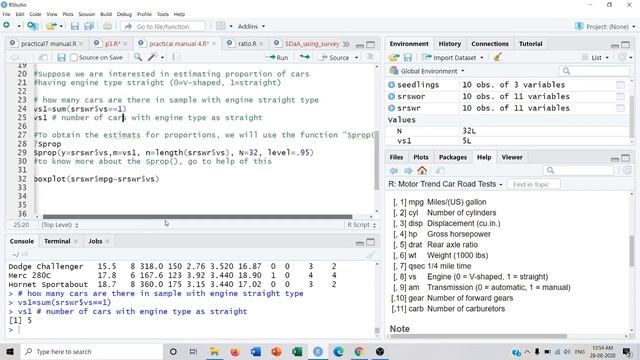Click the show-in-new-window icon in editor toolbar

(43, 58)
